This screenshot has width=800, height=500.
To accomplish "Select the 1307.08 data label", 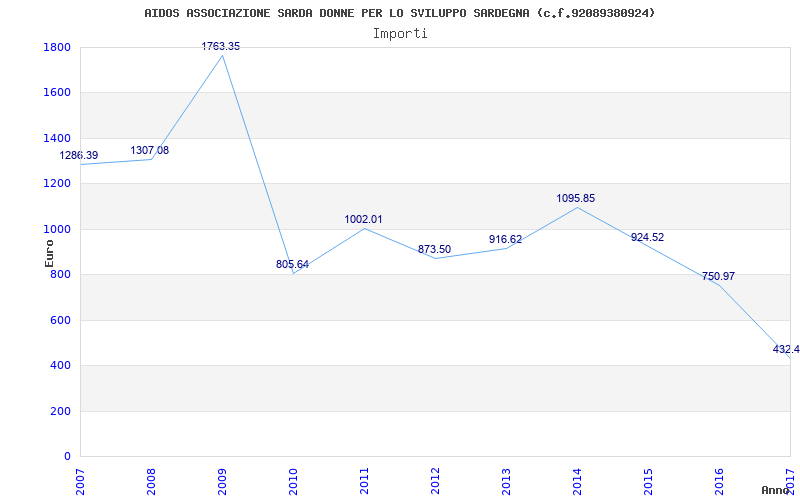I will 149,151.
